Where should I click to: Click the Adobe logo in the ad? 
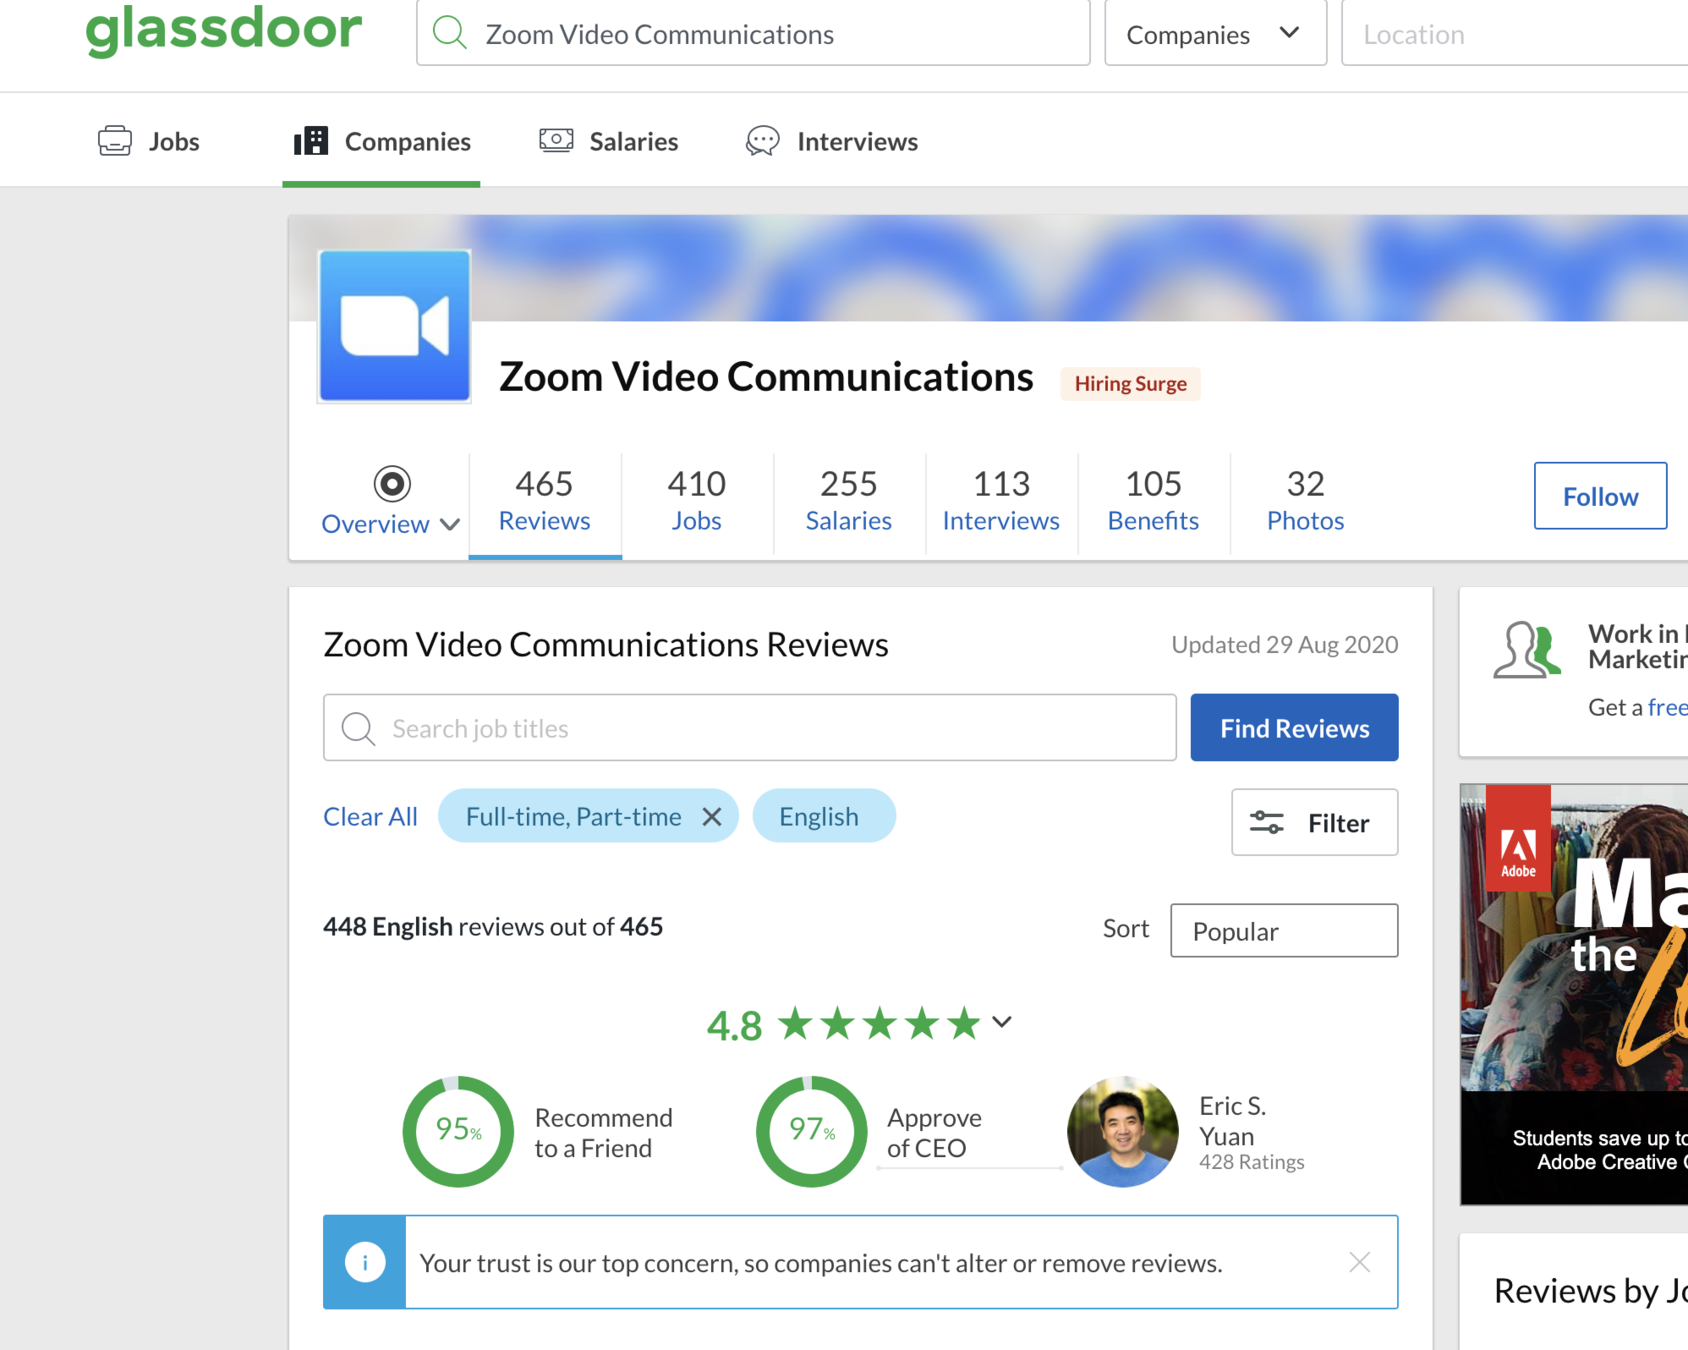[x=1518, y=840]
